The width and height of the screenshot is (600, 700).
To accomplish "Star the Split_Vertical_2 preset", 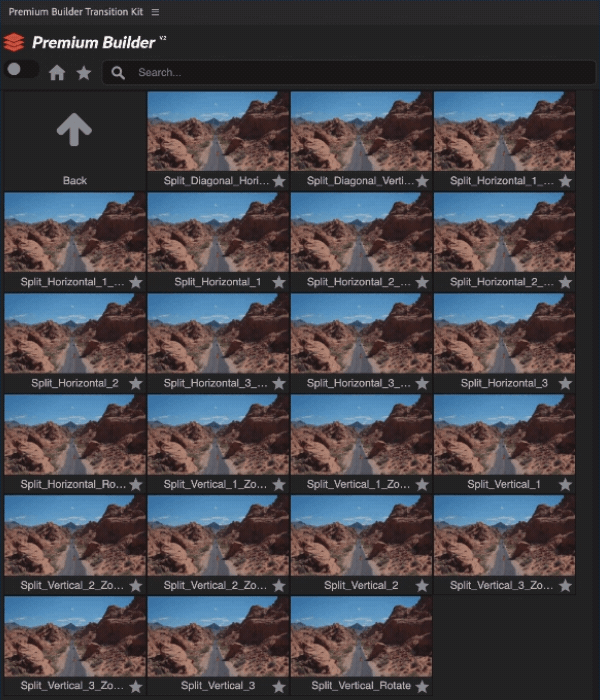I will 422,585.
